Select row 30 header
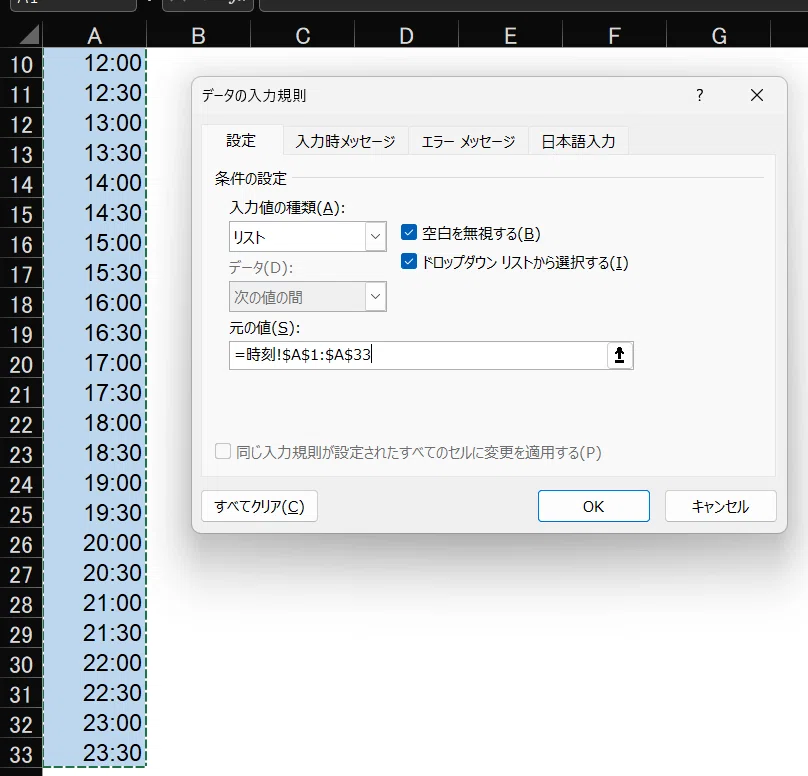This screenshot has width=808, height=776. (21, 664)
